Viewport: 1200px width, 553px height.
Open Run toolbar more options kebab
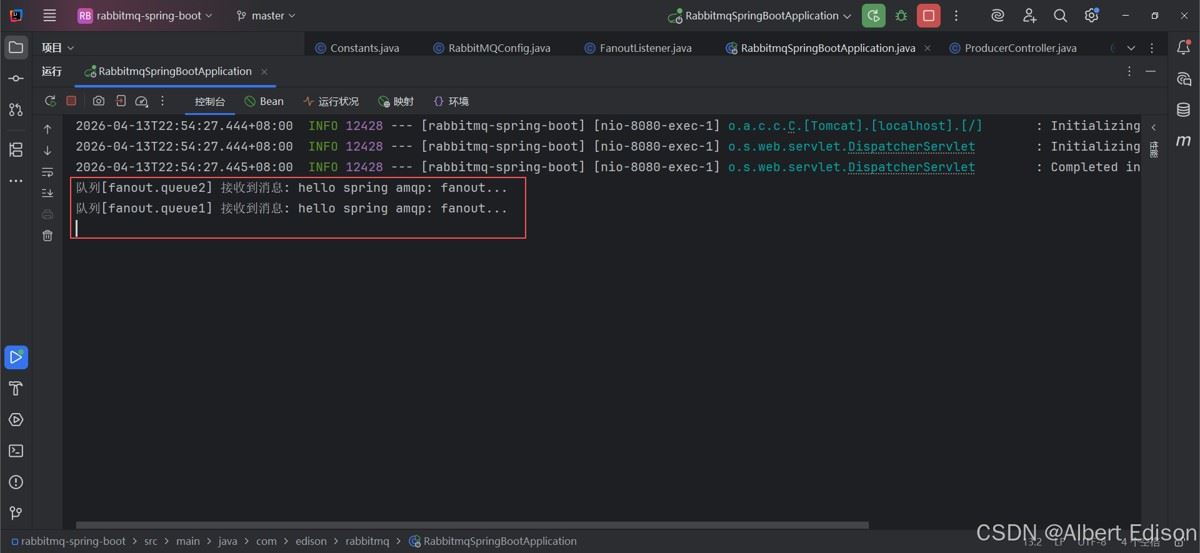[x=163, y=101]
